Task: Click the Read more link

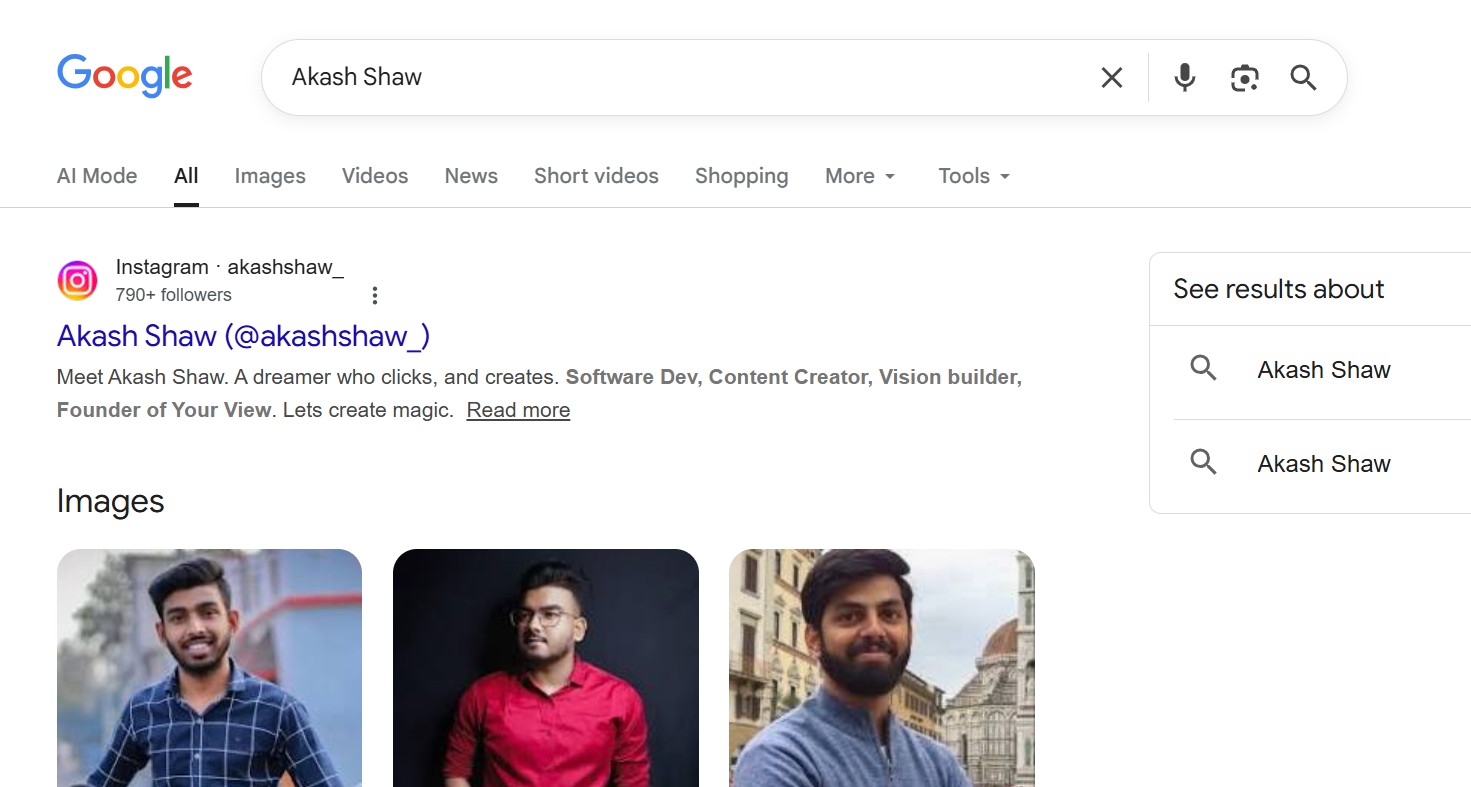Action: tap(518, 410)
